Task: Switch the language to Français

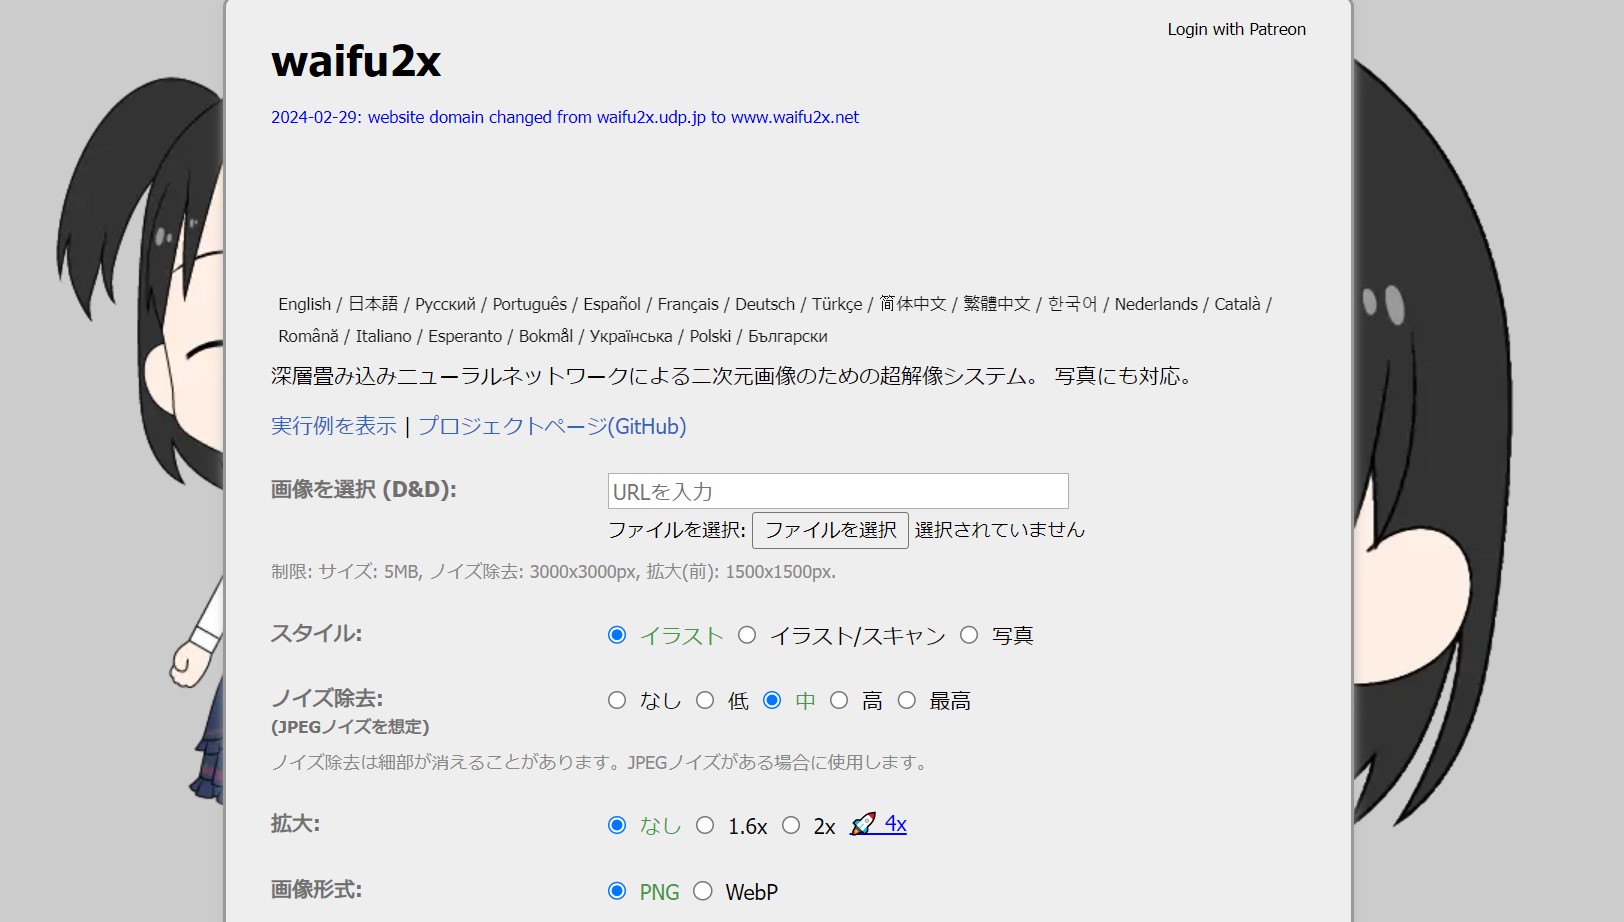Action: pos(686,304)
